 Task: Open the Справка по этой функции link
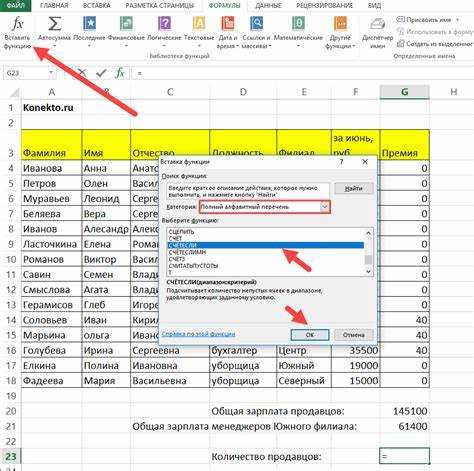pos(198,334)
